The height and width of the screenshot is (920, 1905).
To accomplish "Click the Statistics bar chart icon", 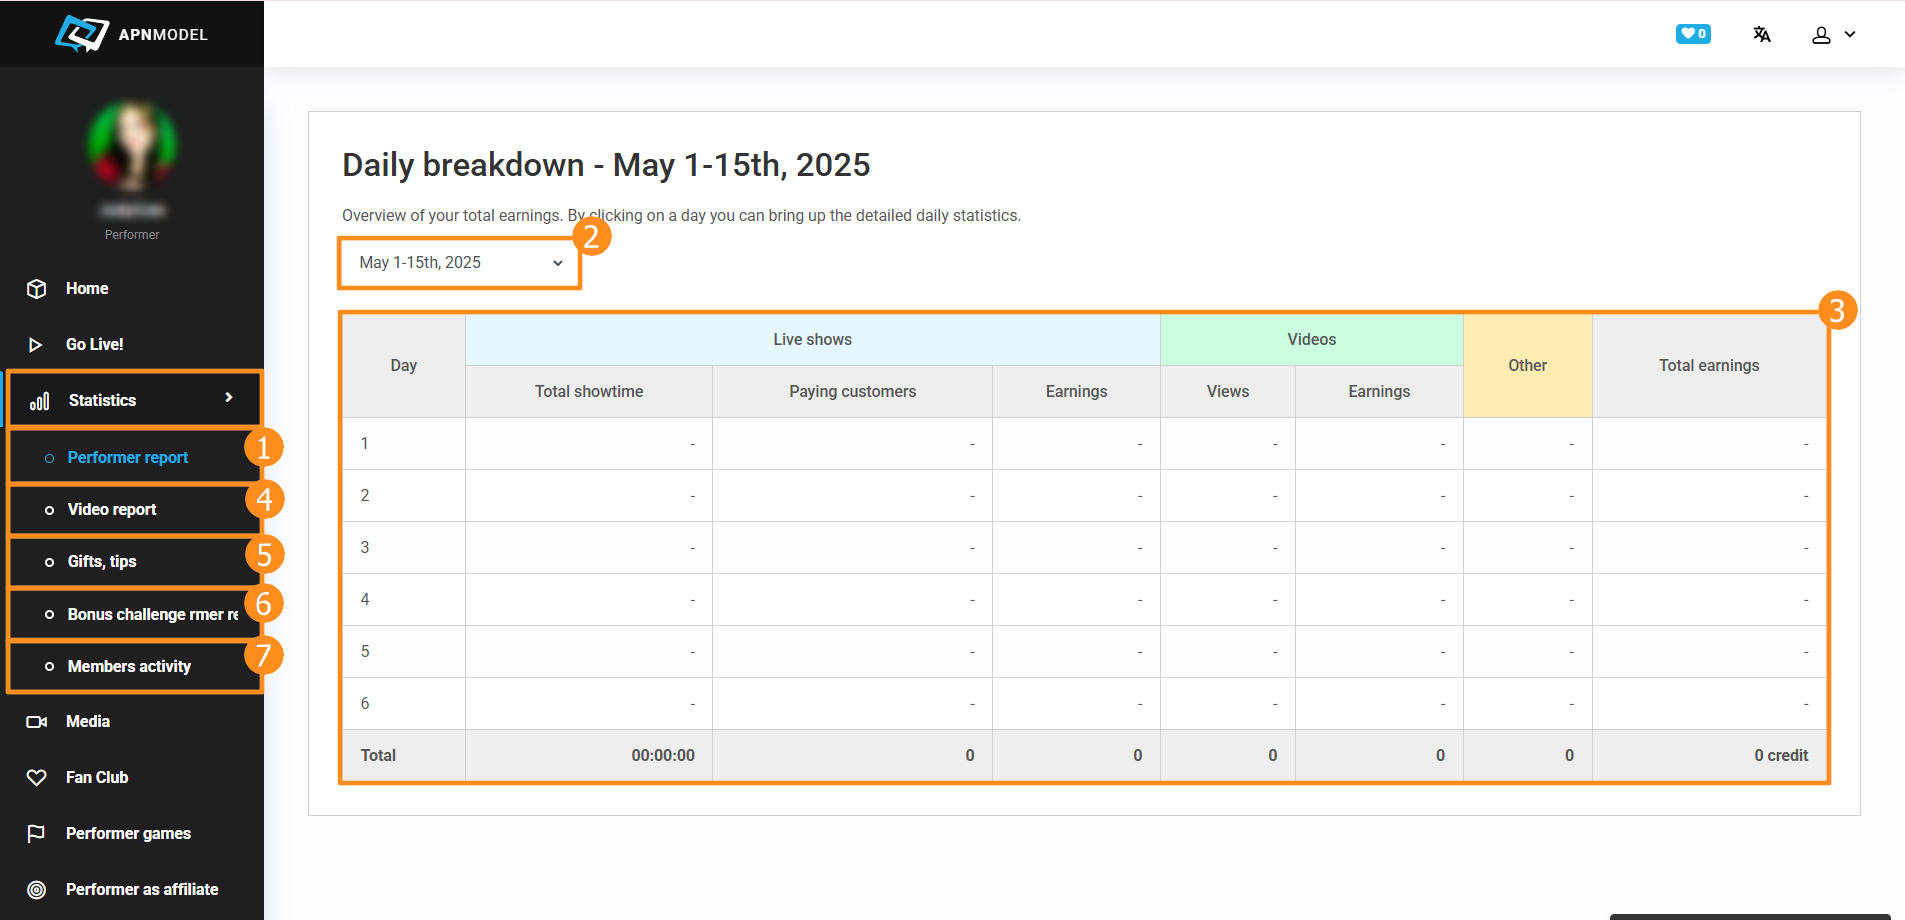I will [40, 401].
